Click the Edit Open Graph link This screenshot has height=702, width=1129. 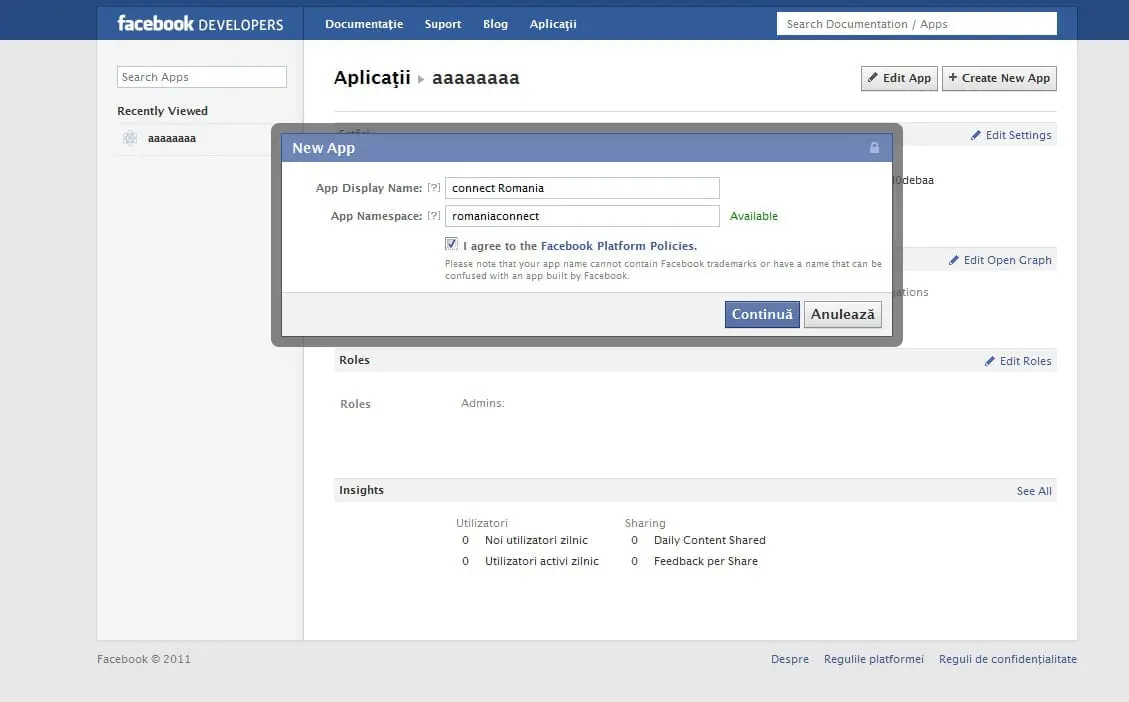(1007, 260)
